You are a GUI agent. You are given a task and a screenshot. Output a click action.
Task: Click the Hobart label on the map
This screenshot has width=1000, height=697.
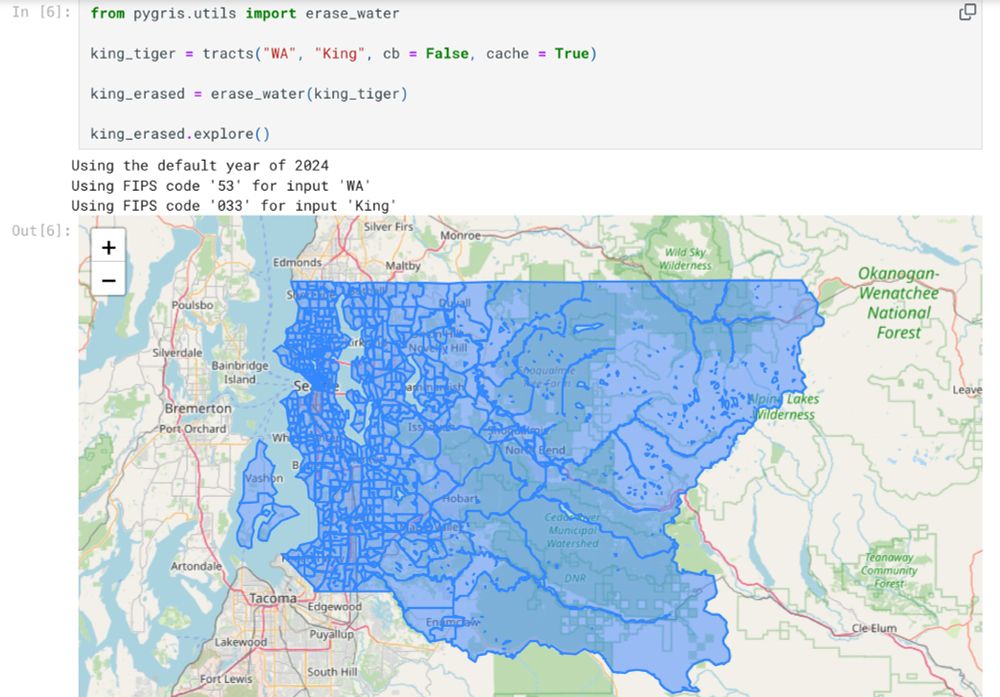460,498
